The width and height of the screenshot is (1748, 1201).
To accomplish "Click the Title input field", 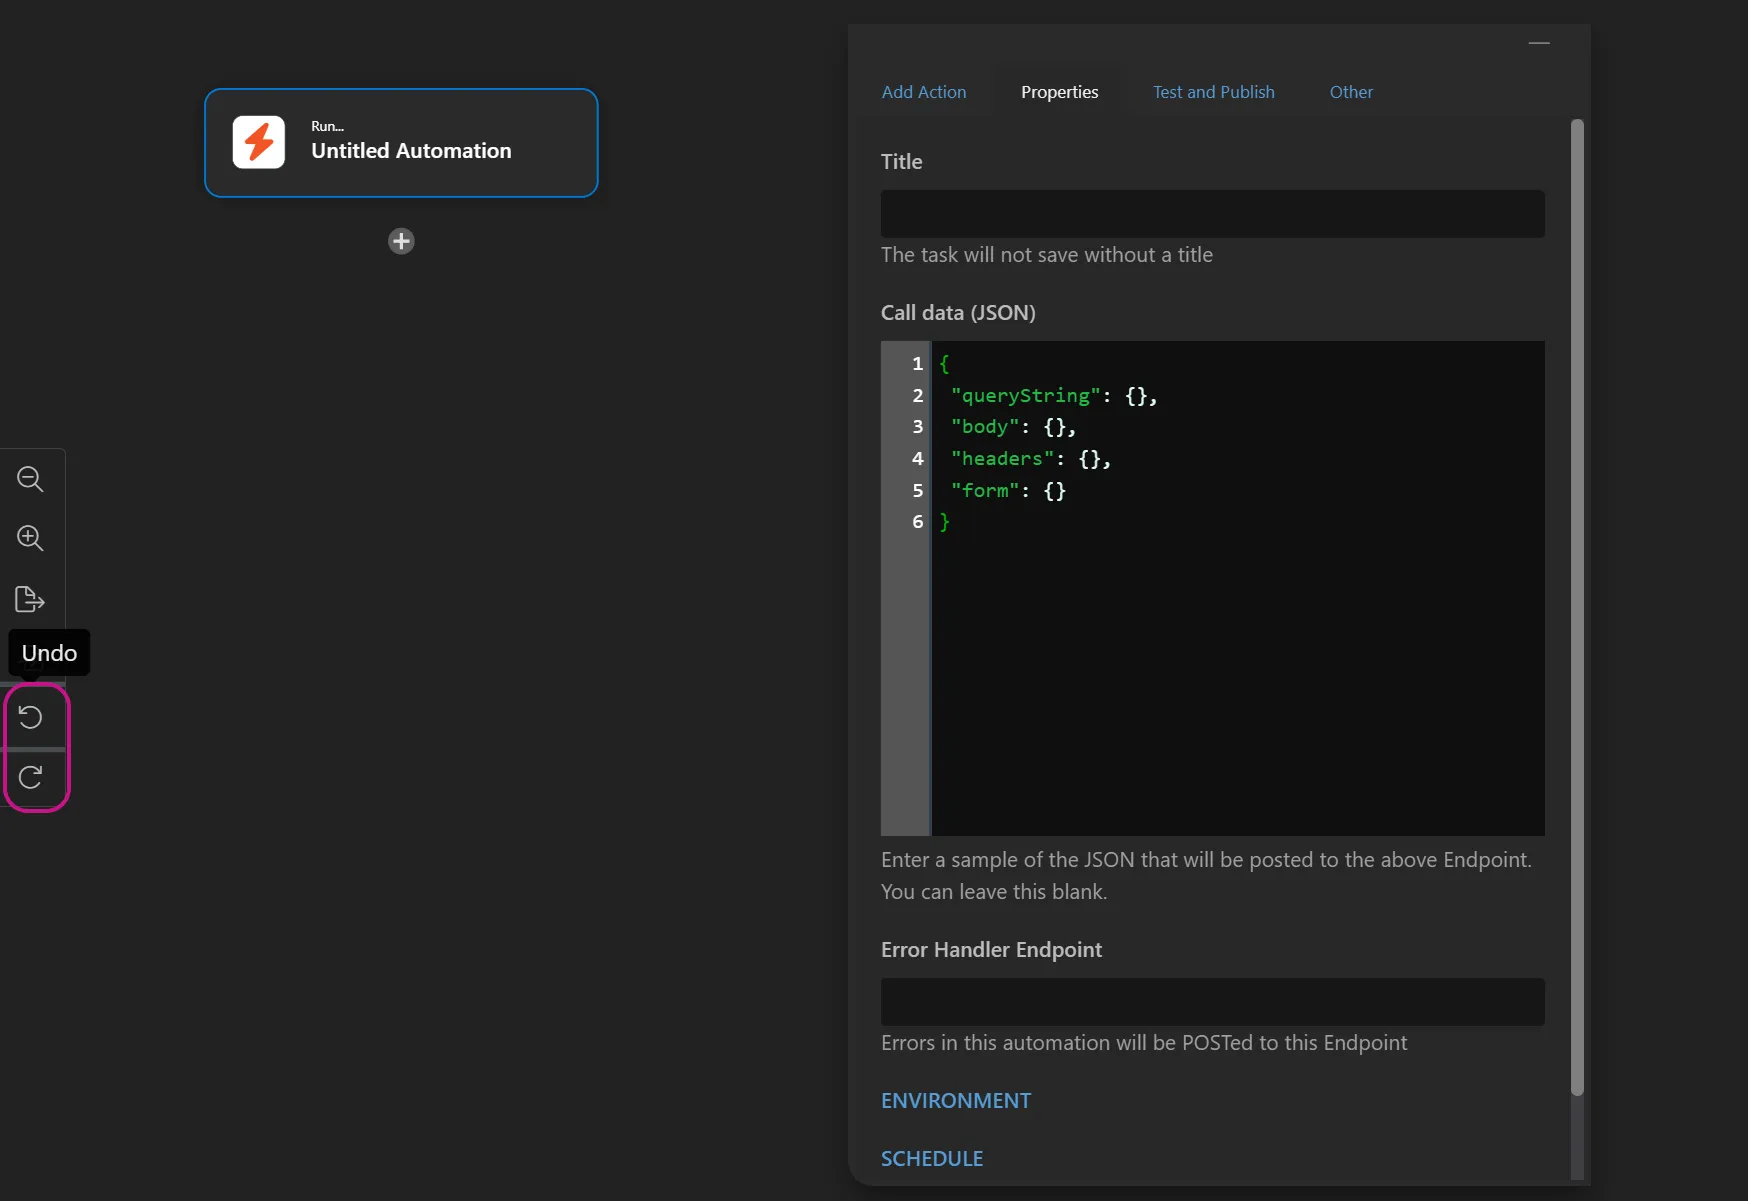I will 1213,214.
